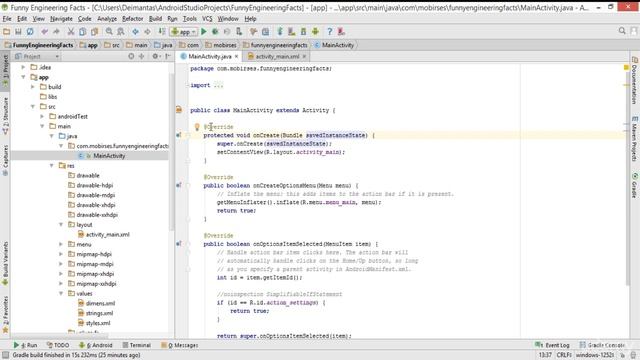
Task: Open the Terminal tool window
Action: [x=137, y=345]
